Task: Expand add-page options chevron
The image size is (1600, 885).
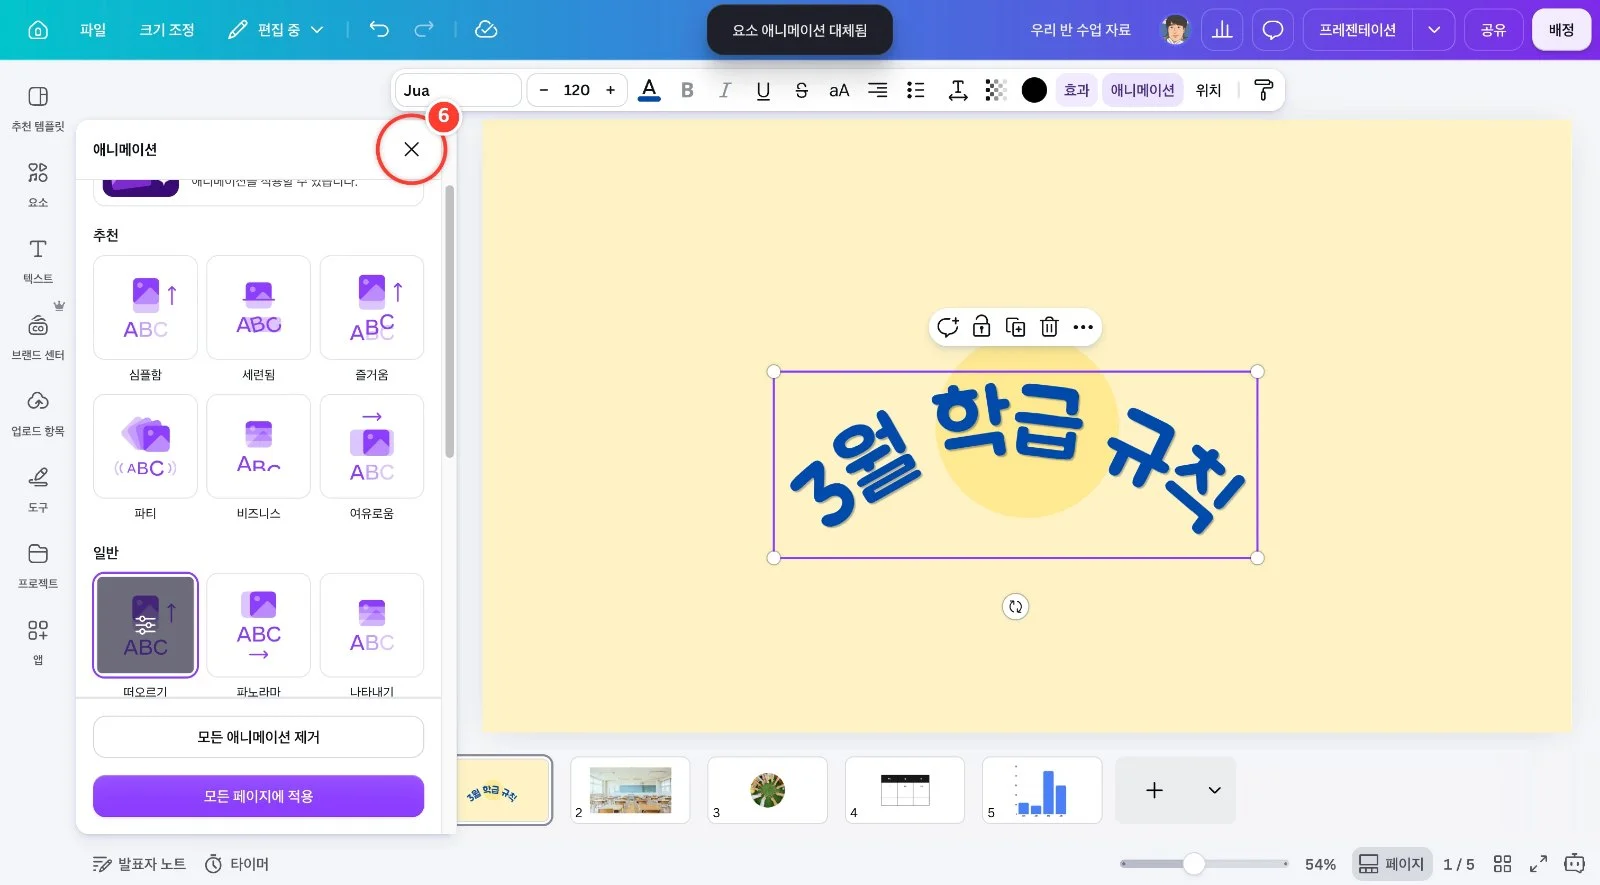Action: pos(1214,790)
